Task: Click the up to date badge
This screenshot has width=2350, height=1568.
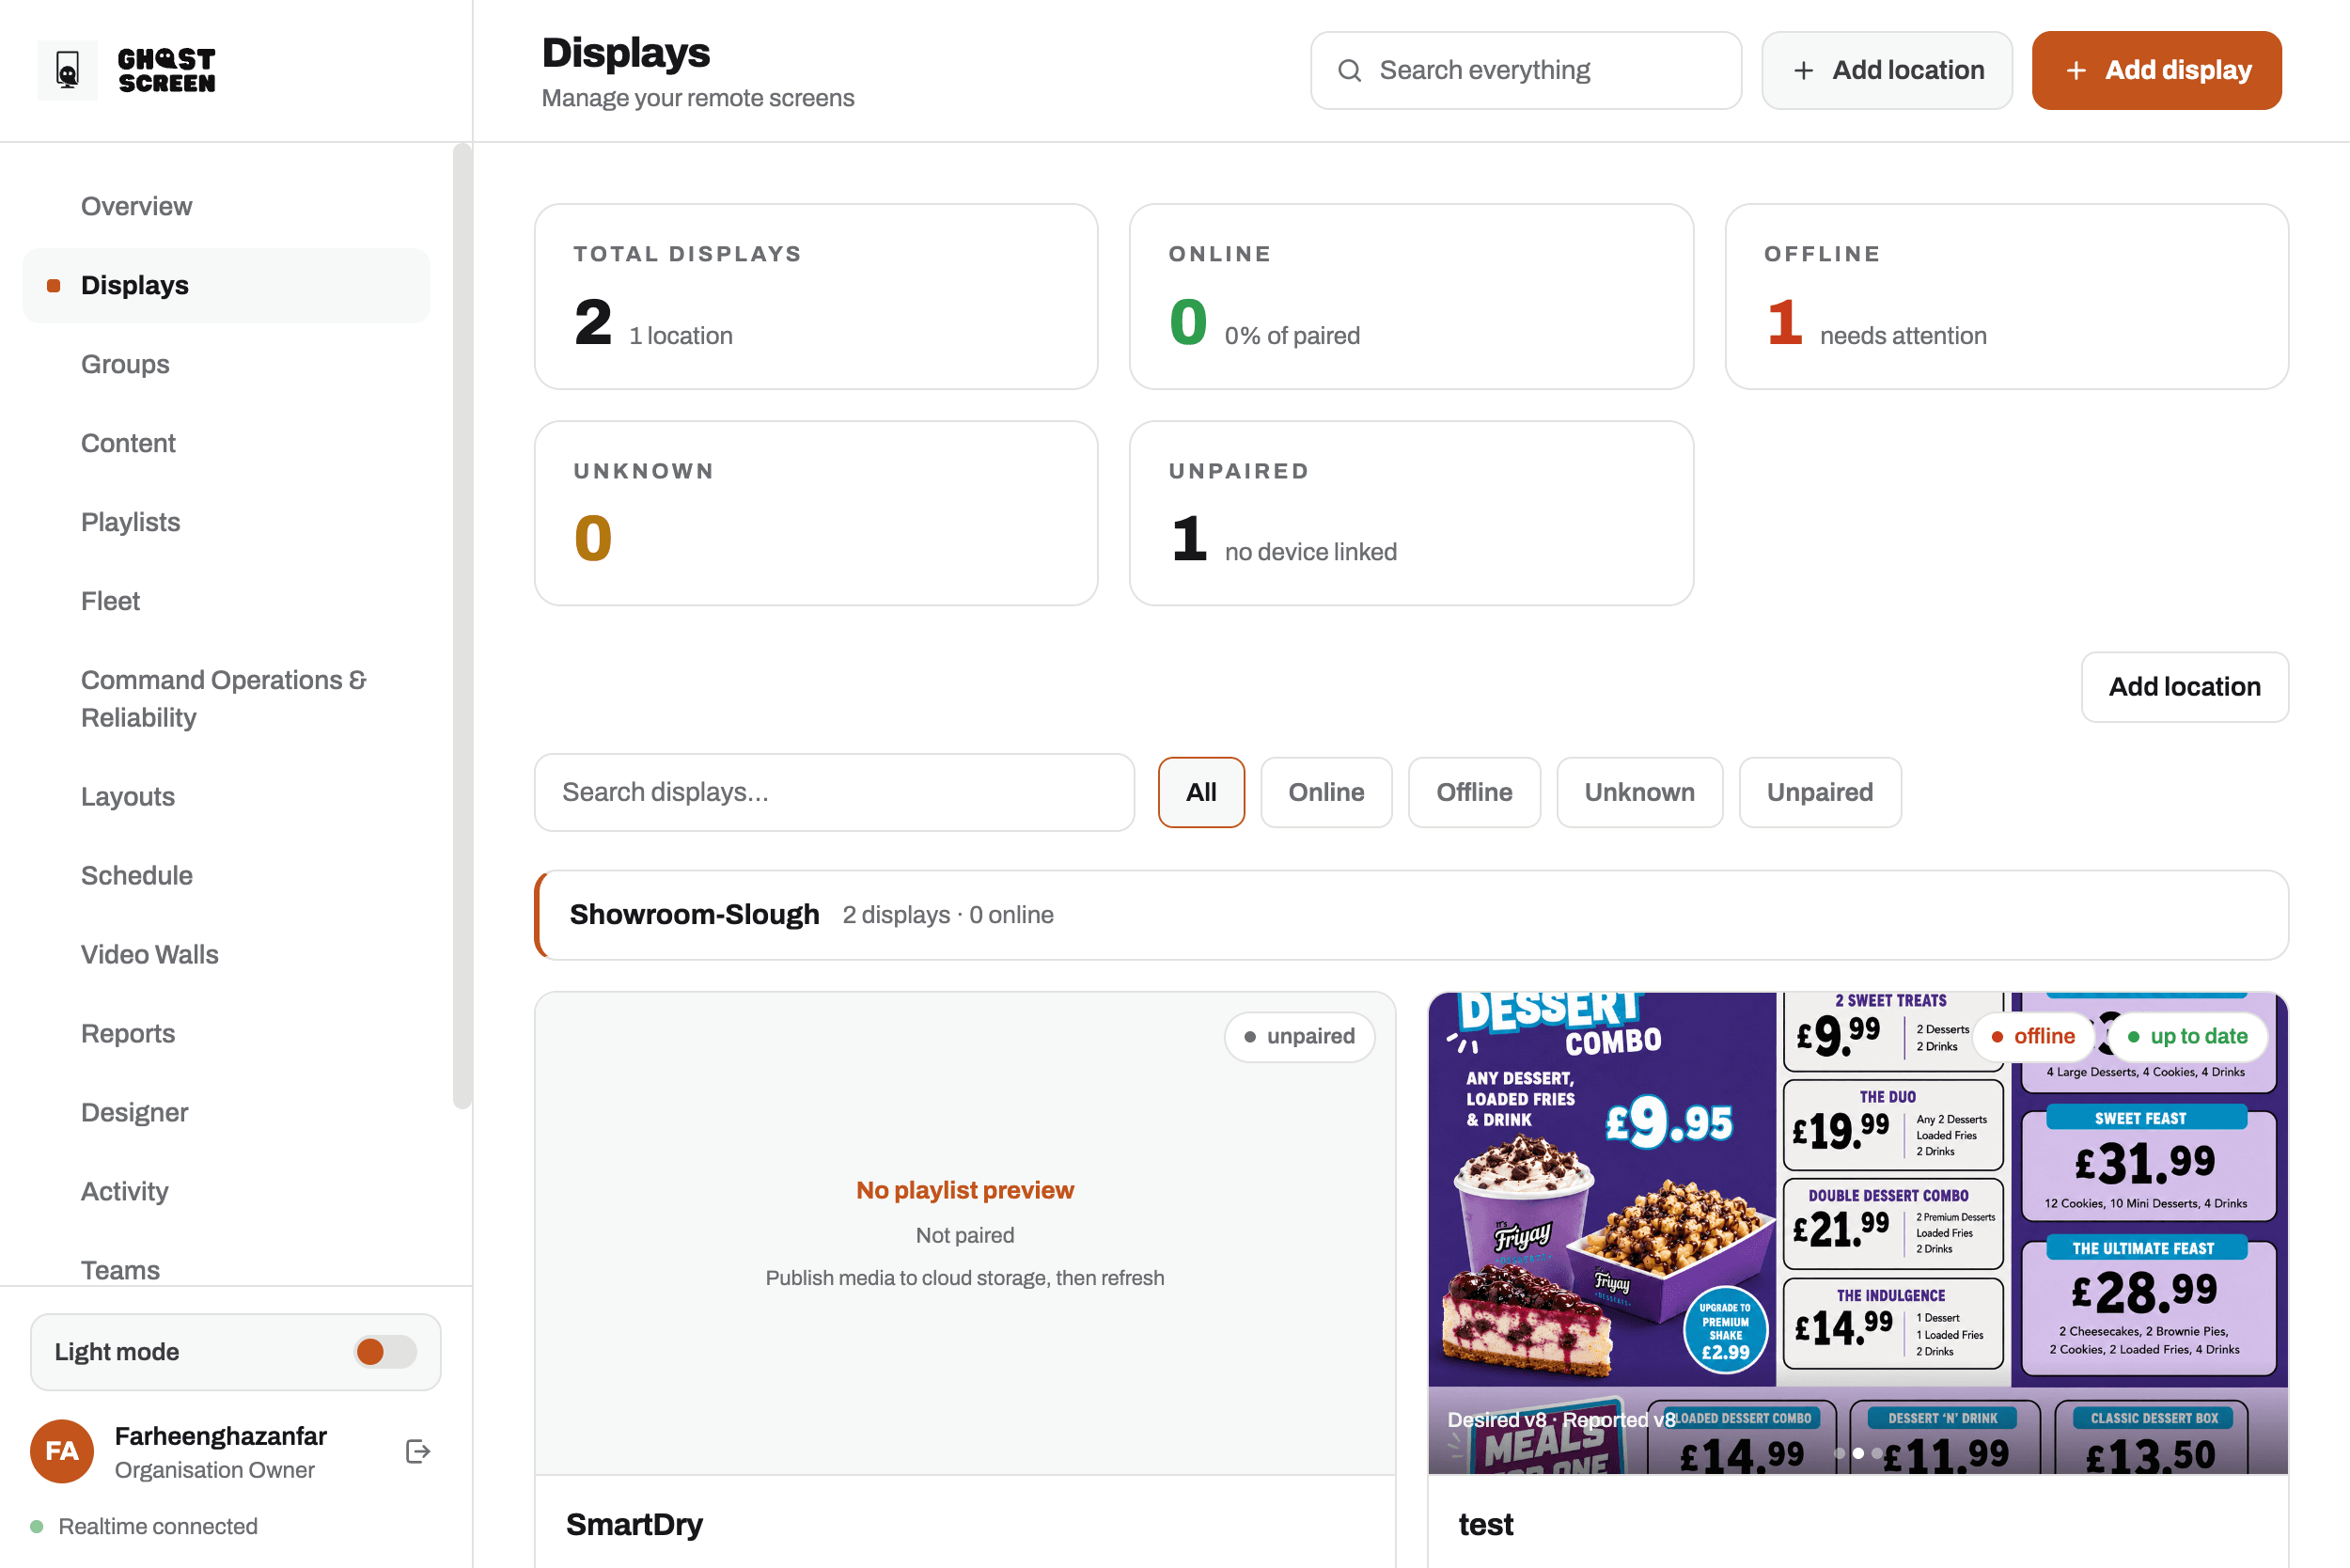Action: coord(2188,1037)
